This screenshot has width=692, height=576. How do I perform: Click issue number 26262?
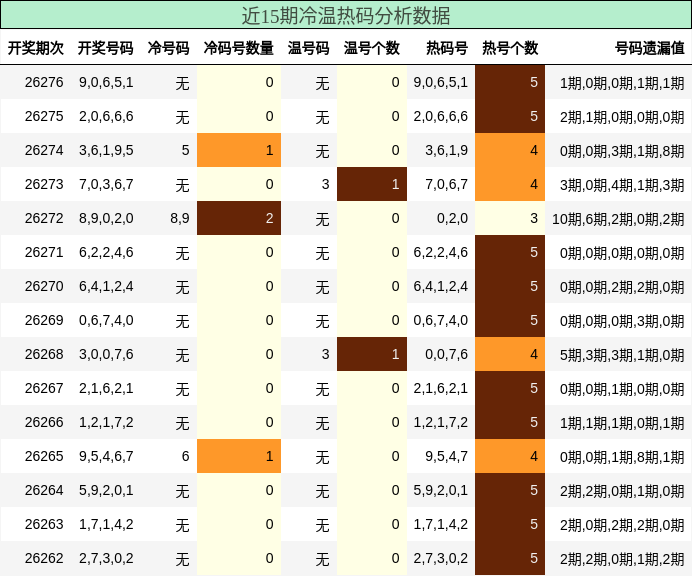(44, 558)
